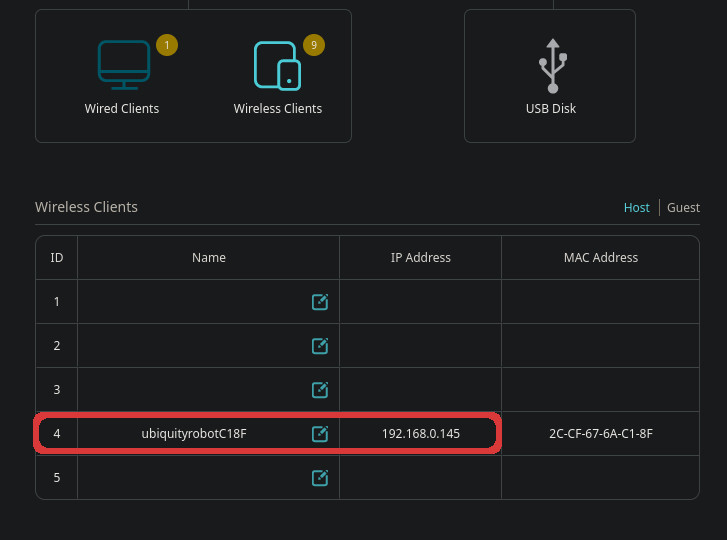
Task: Select the MAC address 2C-CF-67-6A-C1-8F
Action: (x=600, y=434)
